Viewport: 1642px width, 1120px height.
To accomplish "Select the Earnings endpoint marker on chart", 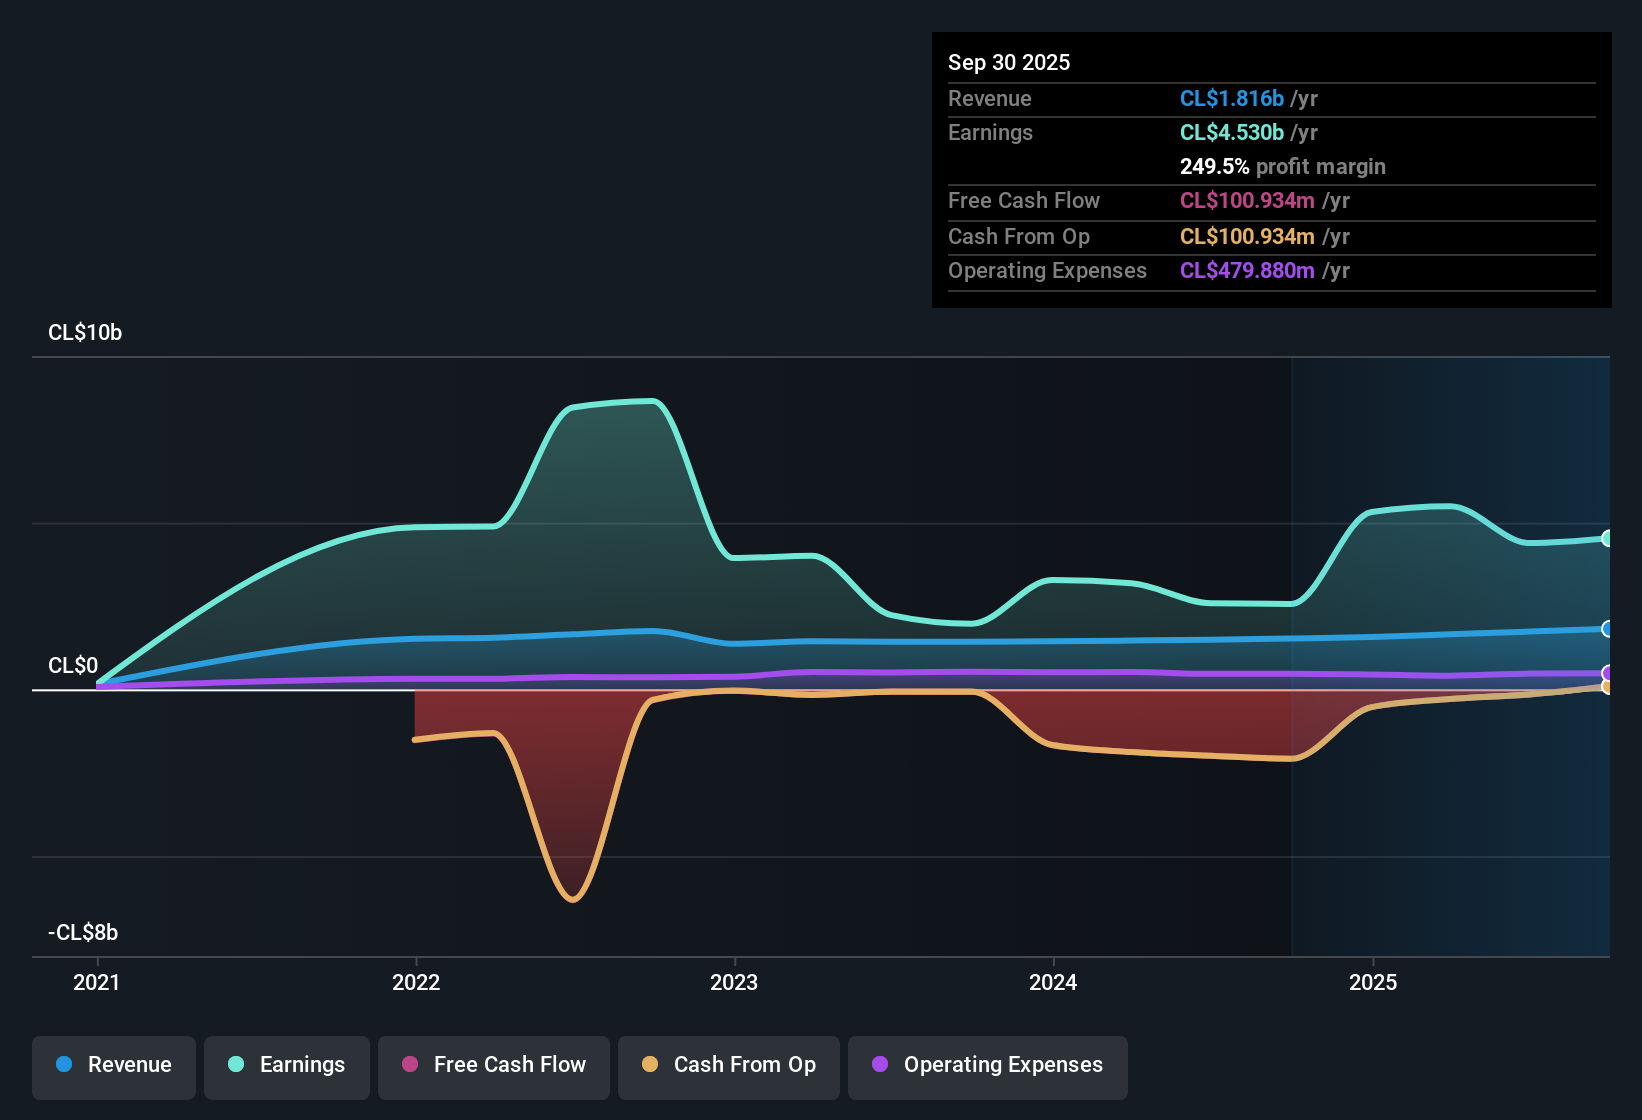I will point(1607,539).
